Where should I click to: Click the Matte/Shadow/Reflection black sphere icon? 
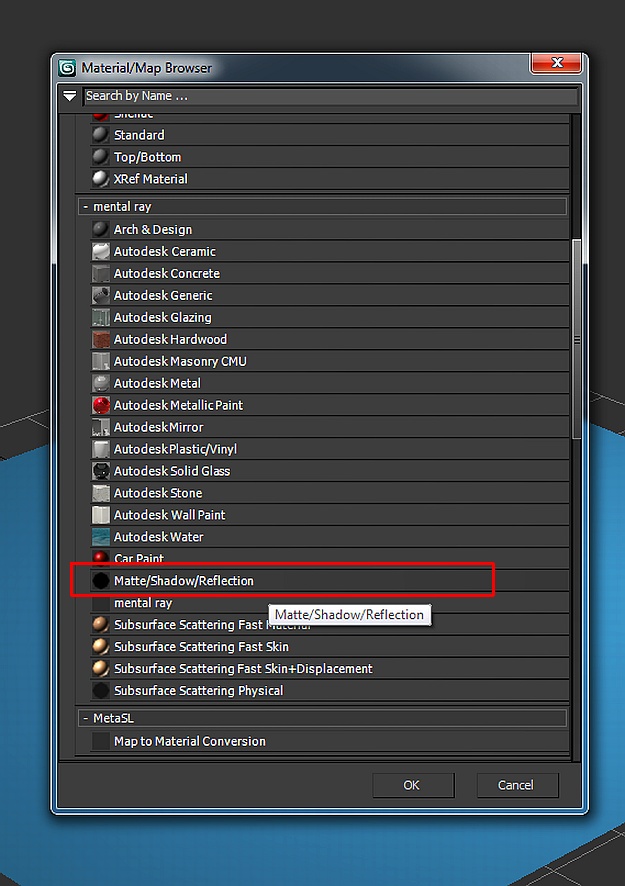101,581
